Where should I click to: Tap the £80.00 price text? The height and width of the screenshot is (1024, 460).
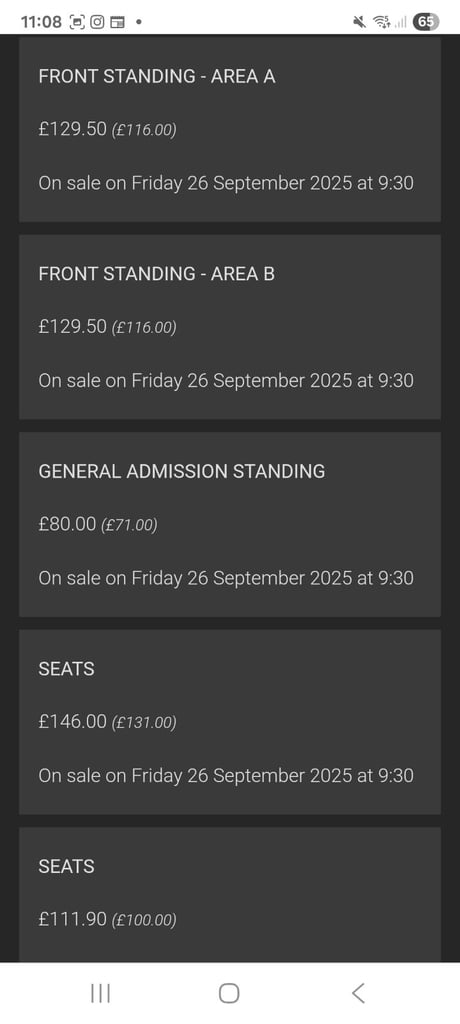[x=67, y=524]
